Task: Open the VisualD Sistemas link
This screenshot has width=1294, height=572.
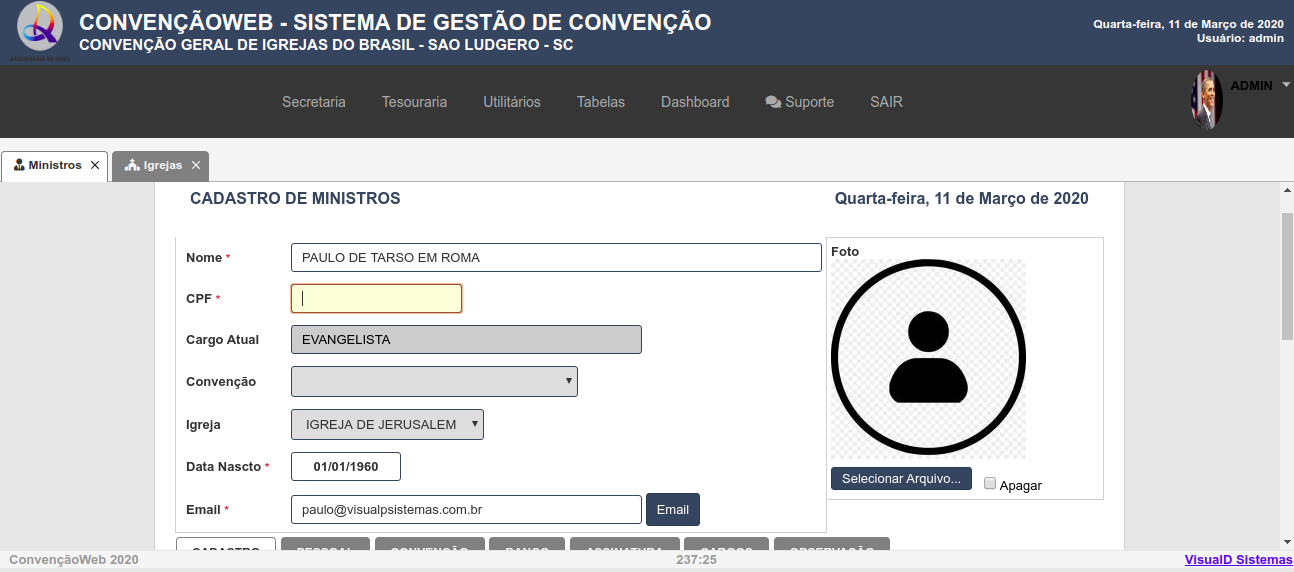Action: (1238, 560)
